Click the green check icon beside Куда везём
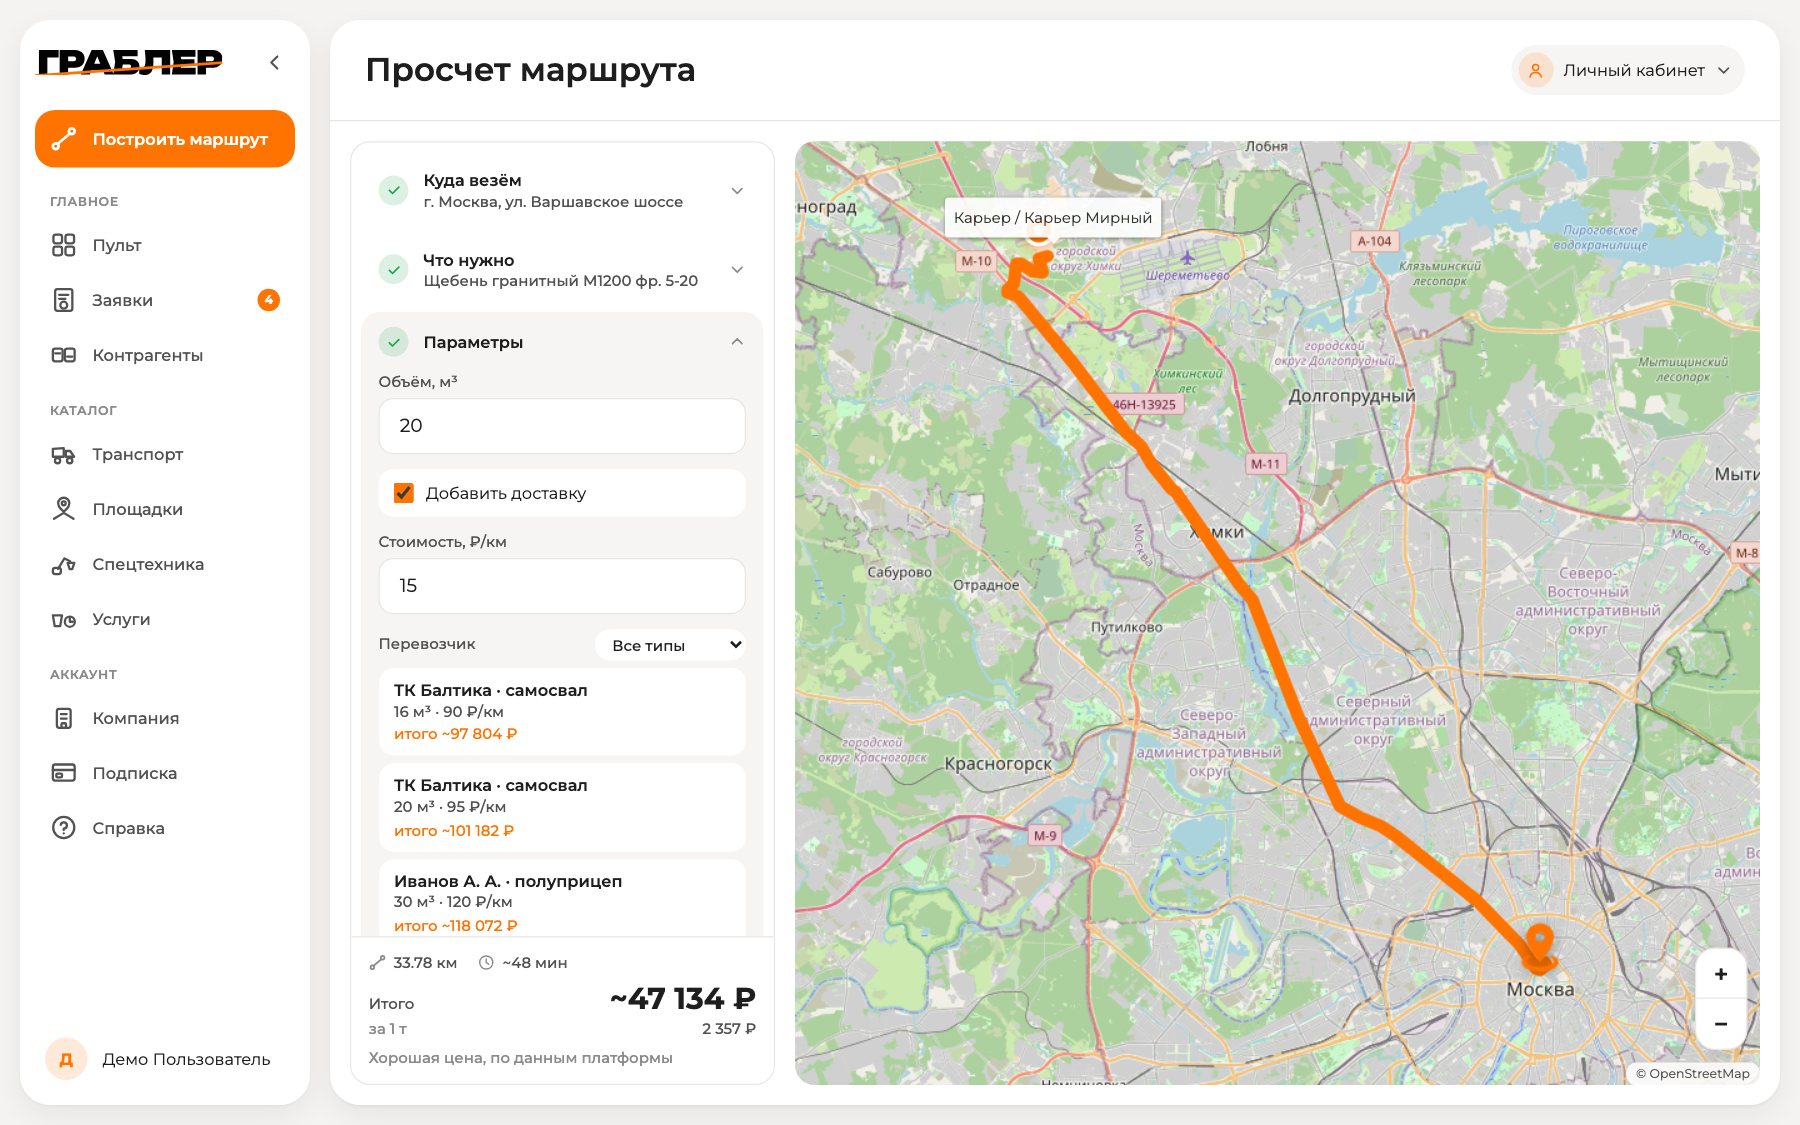This screenshot has height=1125, width=1800. point(394,190)
